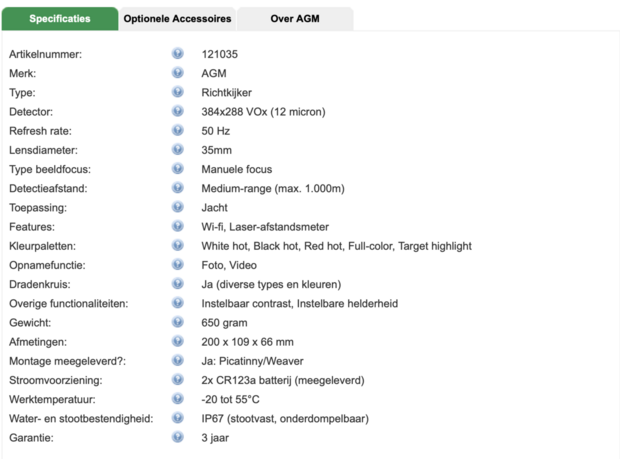The width and height of the screenshot is (620, 459).
Task: Click the help icon next to Artikelnummer
Action: (x=177, y=54)
